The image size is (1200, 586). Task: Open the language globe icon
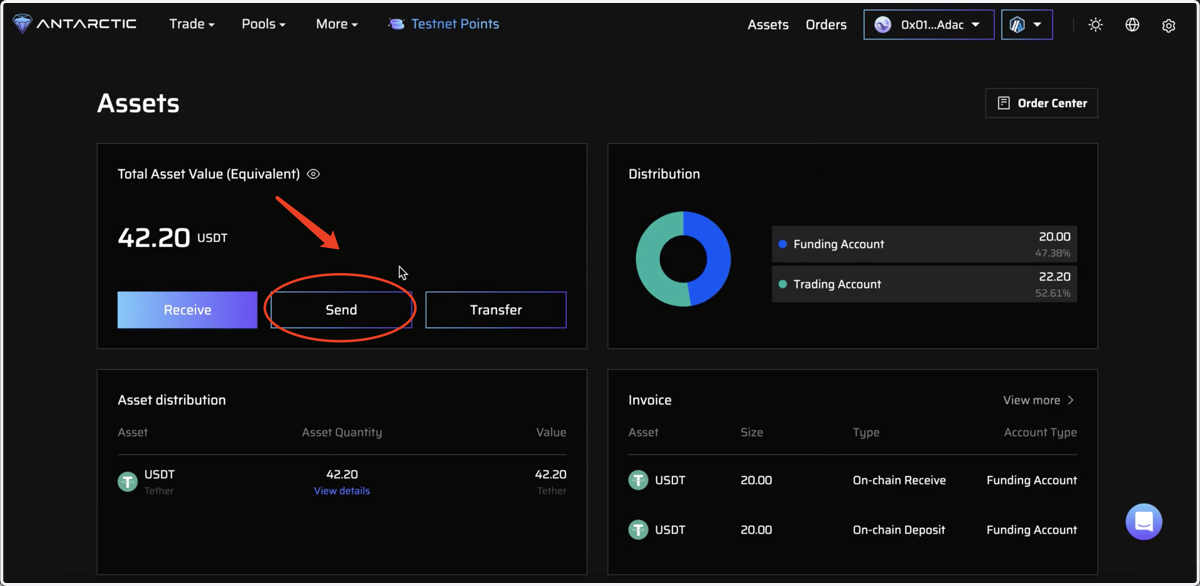1132,25
